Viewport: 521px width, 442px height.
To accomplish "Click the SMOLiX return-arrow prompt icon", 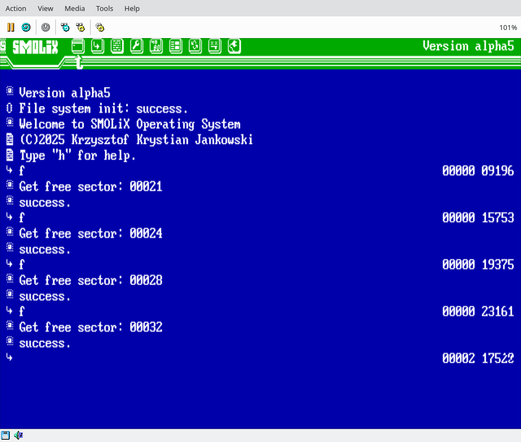I will (x=97, y=46).
